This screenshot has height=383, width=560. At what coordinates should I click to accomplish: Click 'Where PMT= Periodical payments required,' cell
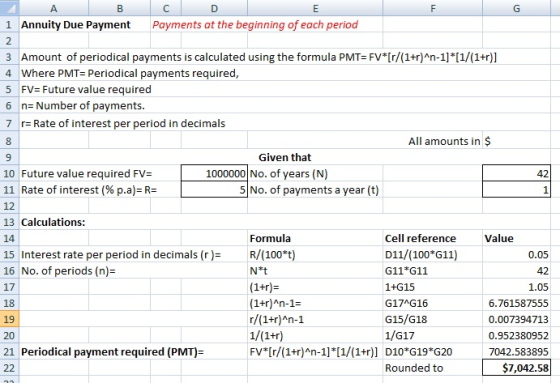[130, 73]
